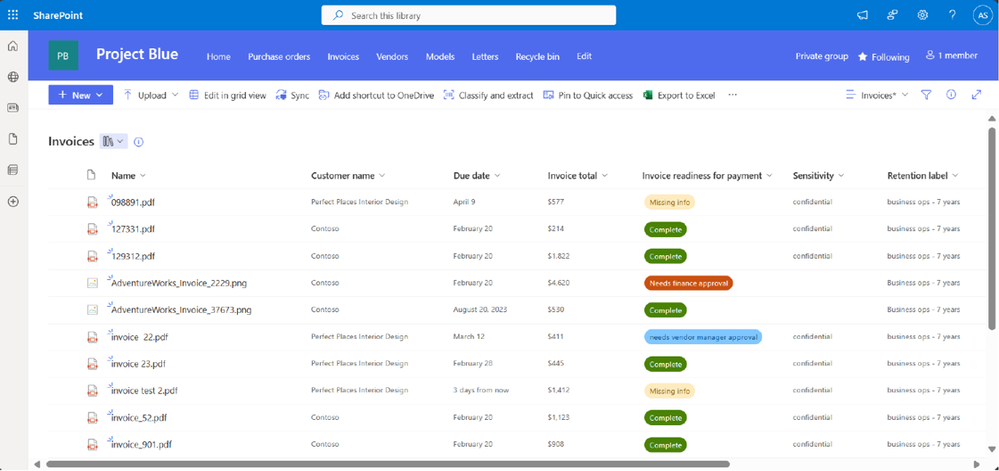
Task: Click the $4,620 invoice total cell
Action: click(558, 283)
